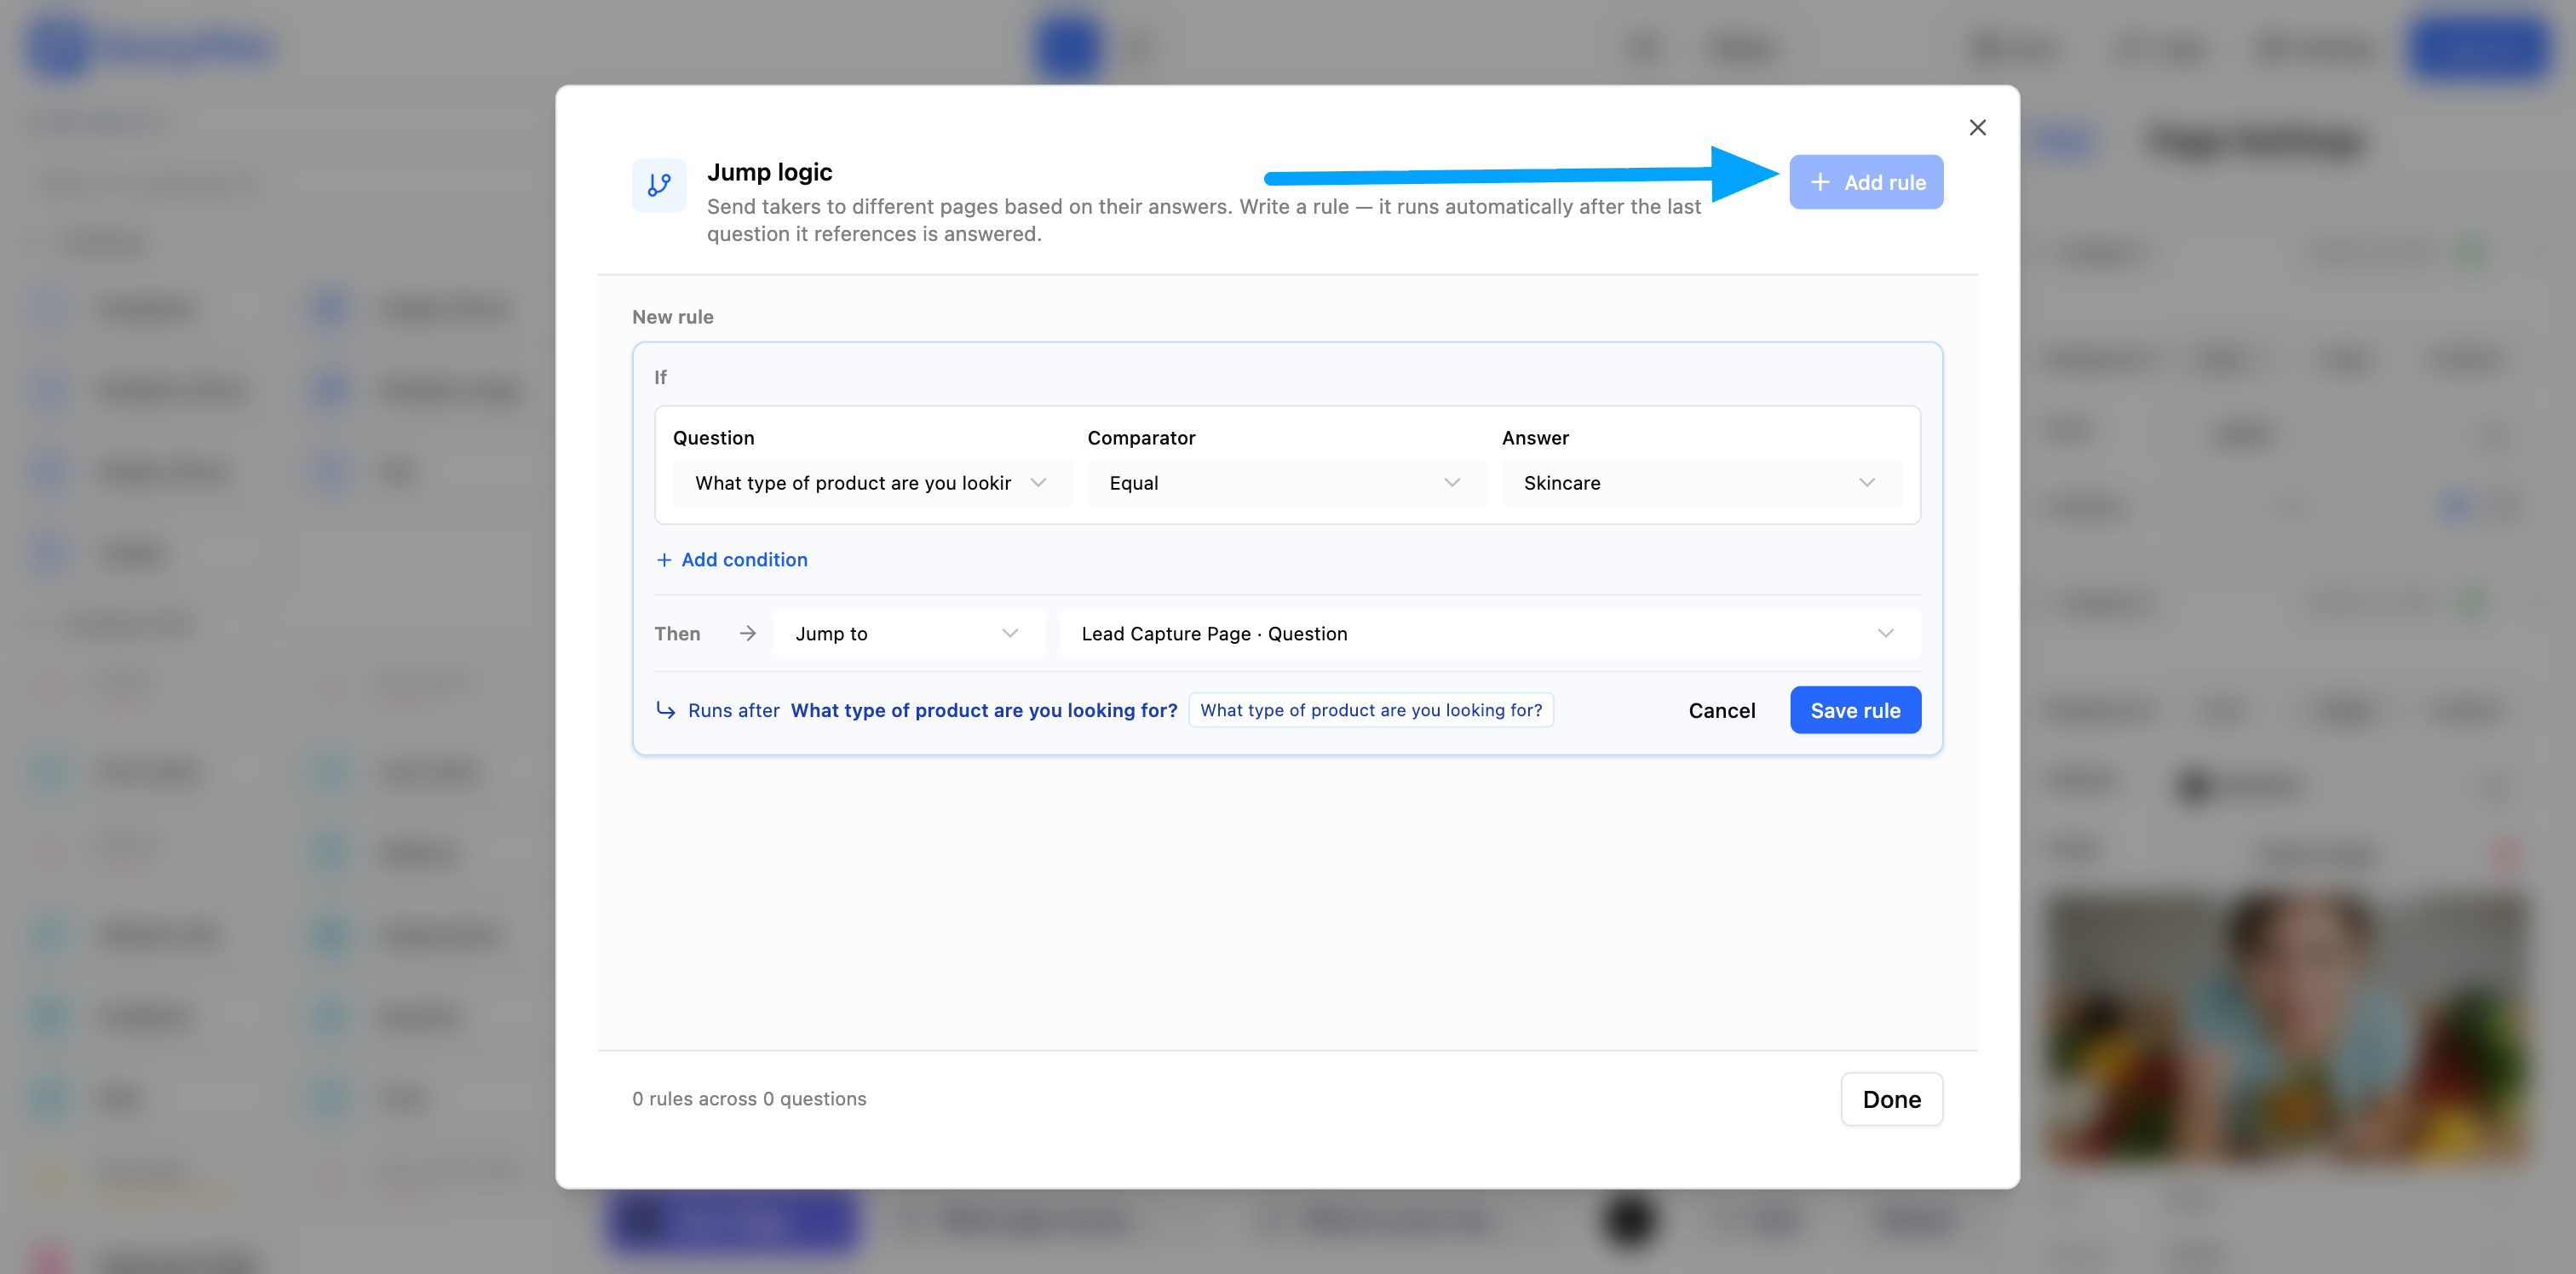Open the Answer dropdown showing Skincare
The width and height of the screenshot is (2576, 1274).
click(x=1701, y=483)
